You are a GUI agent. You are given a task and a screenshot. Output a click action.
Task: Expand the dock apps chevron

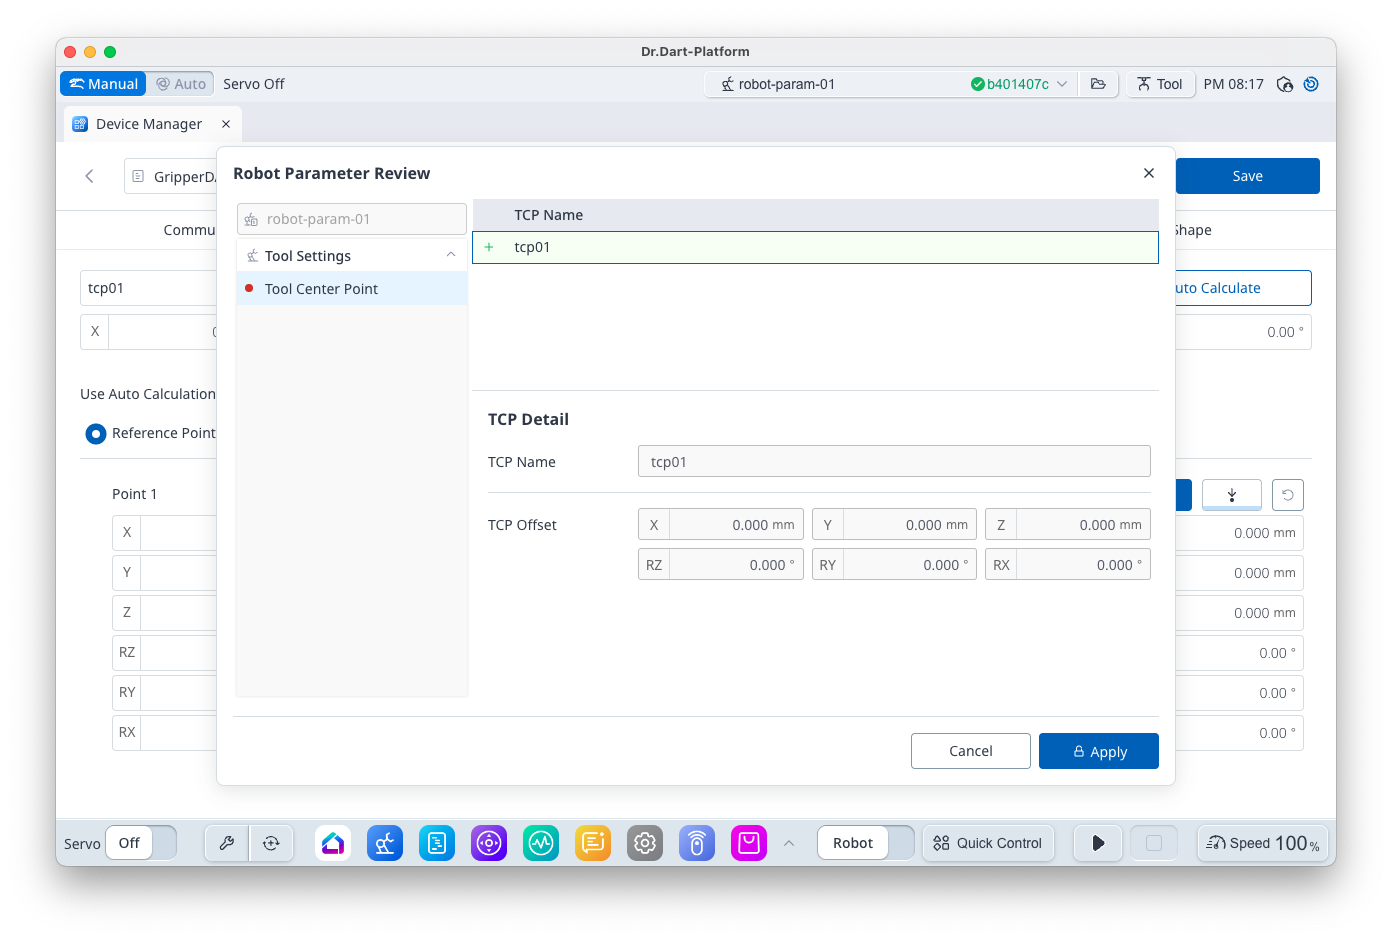pos(789,843)
